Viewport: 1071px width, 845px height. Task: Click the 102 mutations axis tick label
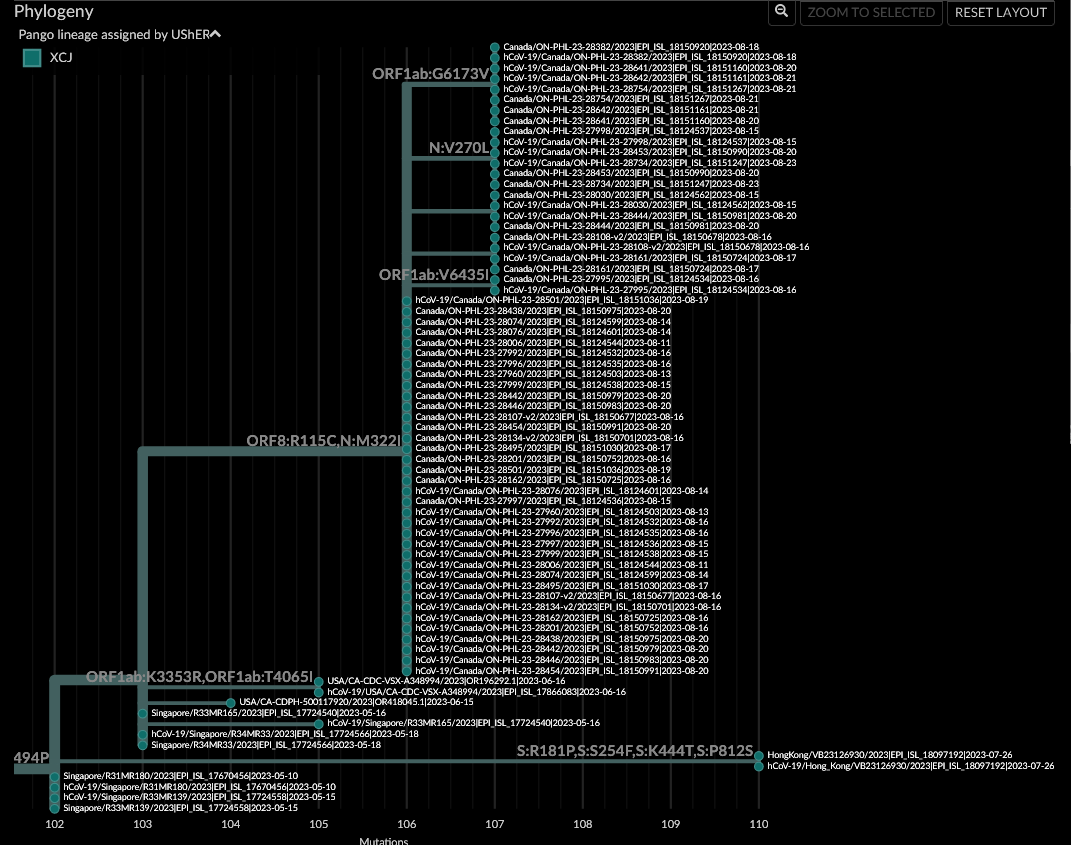tap(55, 825)
